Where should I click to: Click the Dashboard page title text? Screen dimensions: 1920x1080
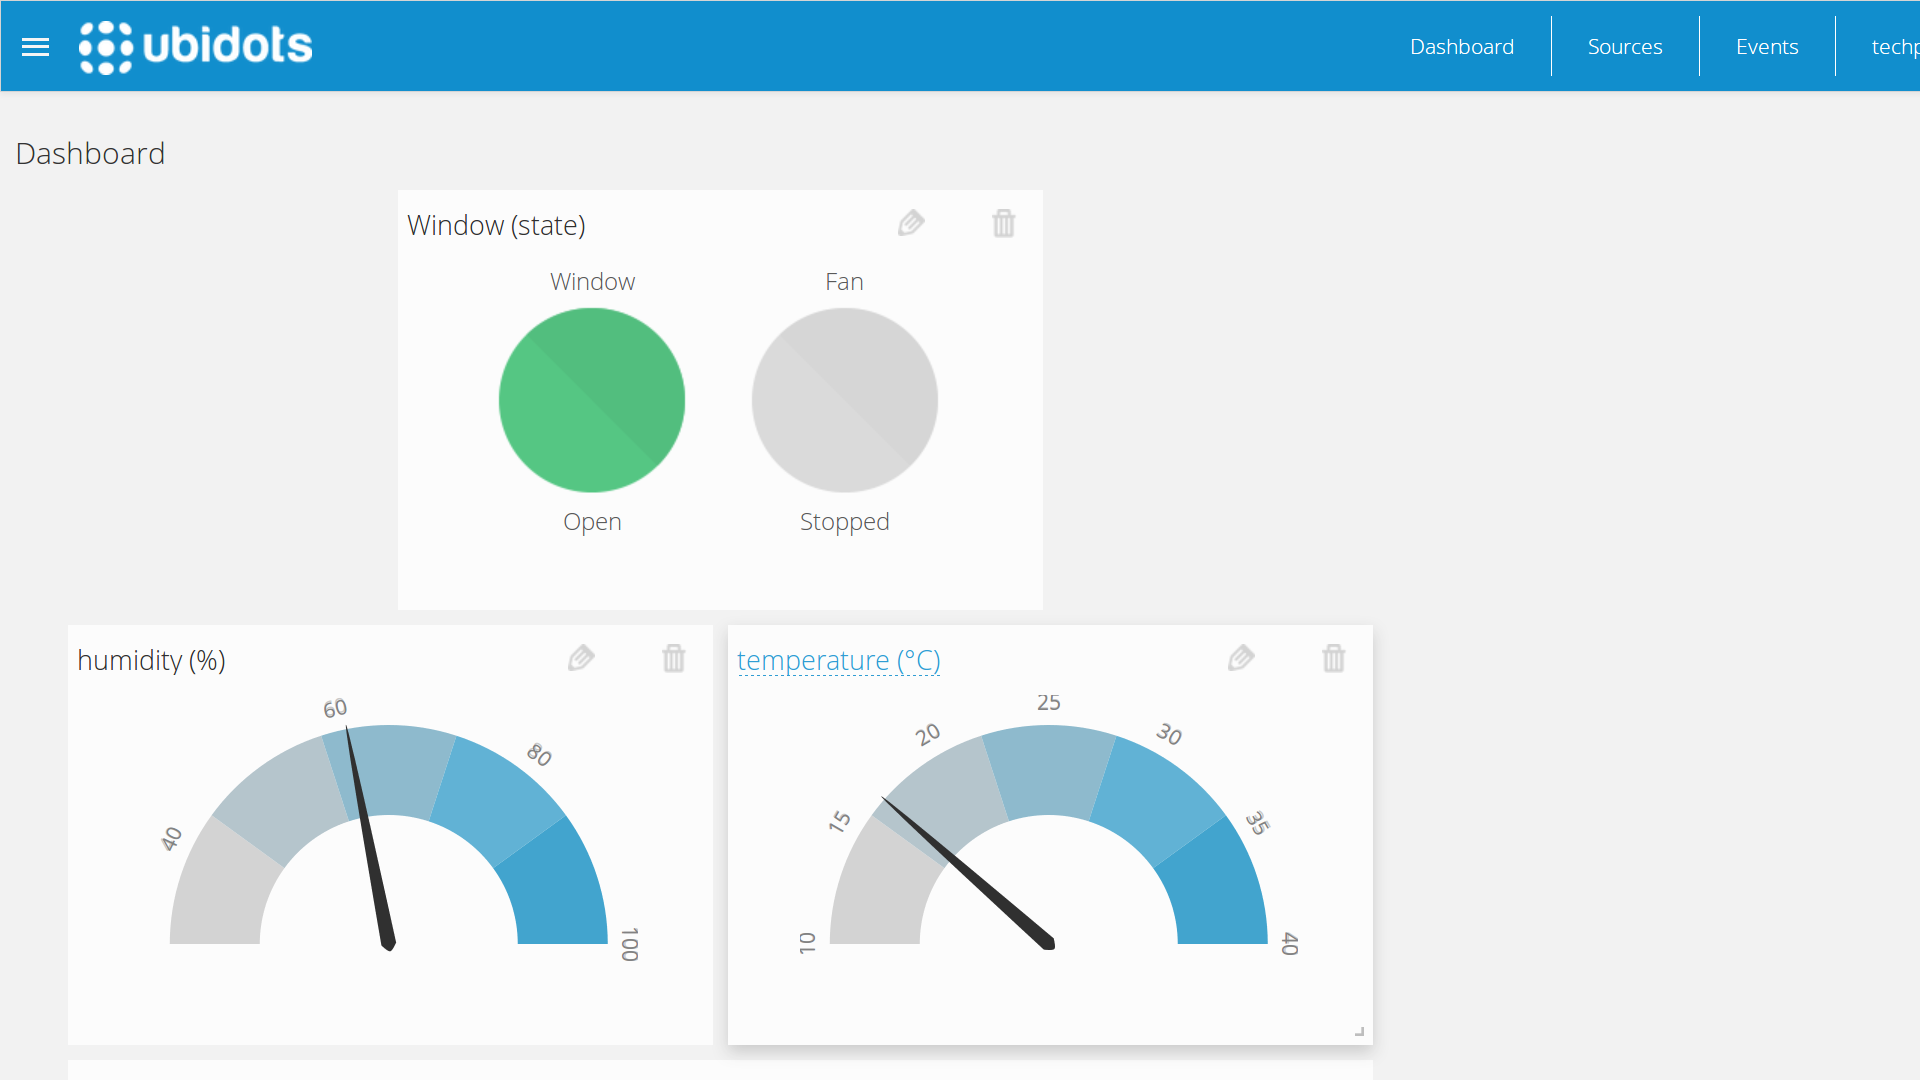coord(90,153)
